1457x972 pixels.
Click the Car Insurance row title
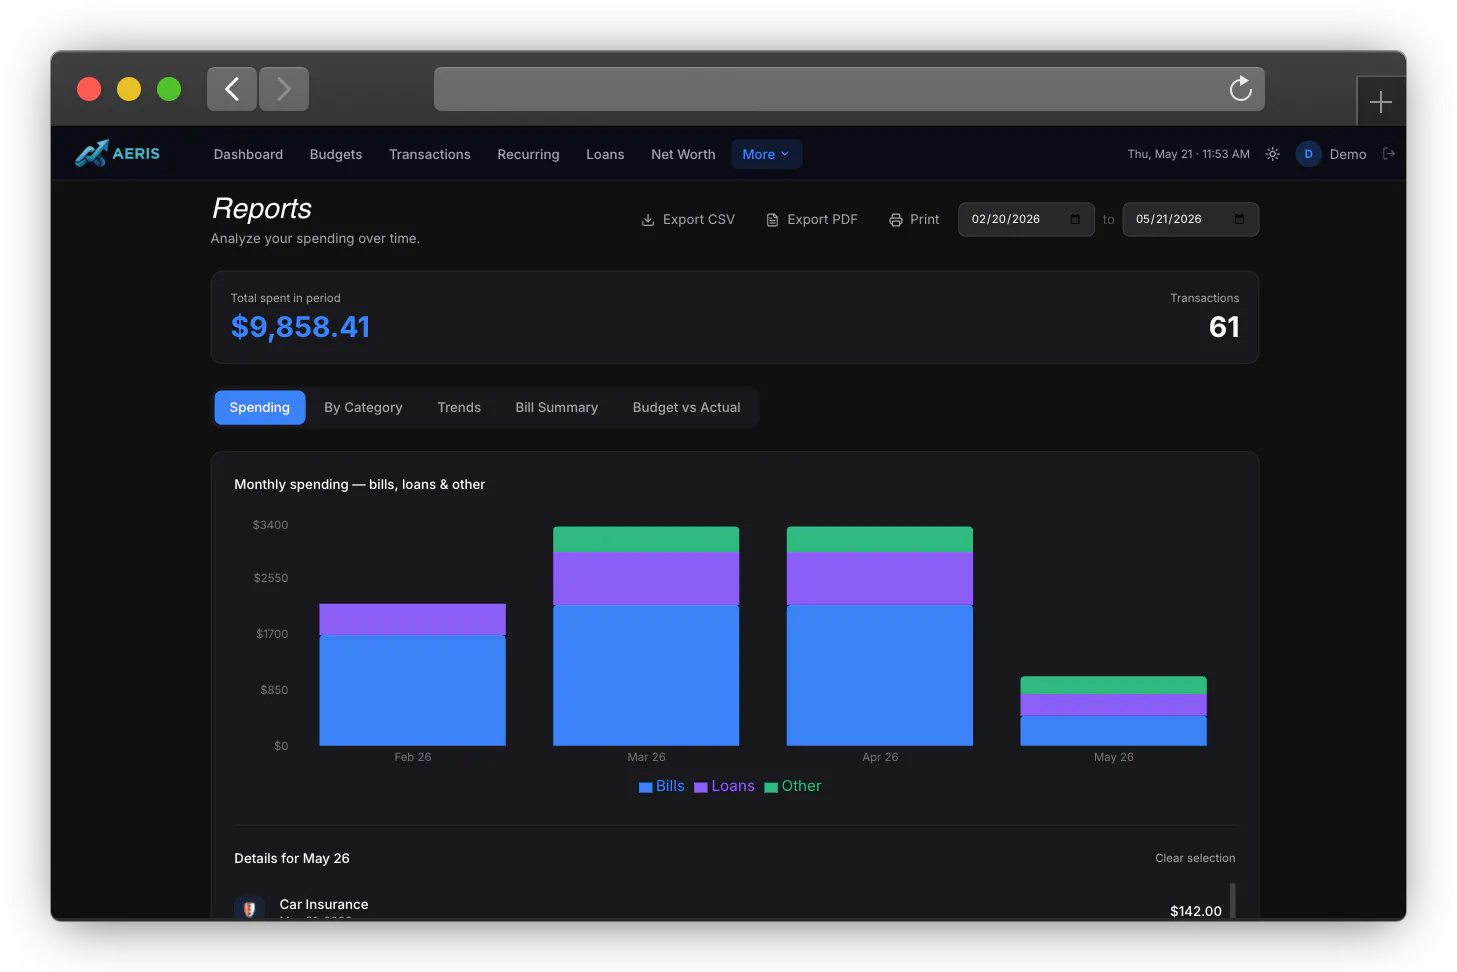pos(324,904)
